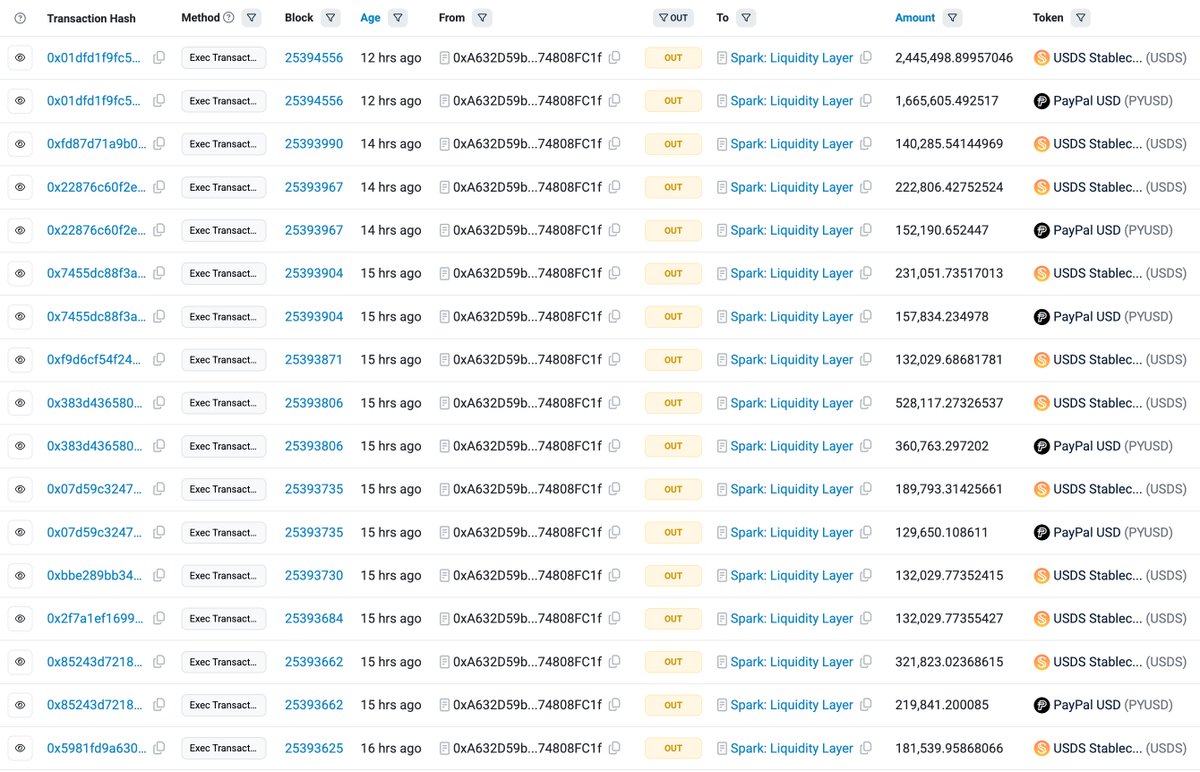Click PayPal USD icon in 360,763.297202 row
This screenshot has height=772, width=1200.
pos(1041,446)
